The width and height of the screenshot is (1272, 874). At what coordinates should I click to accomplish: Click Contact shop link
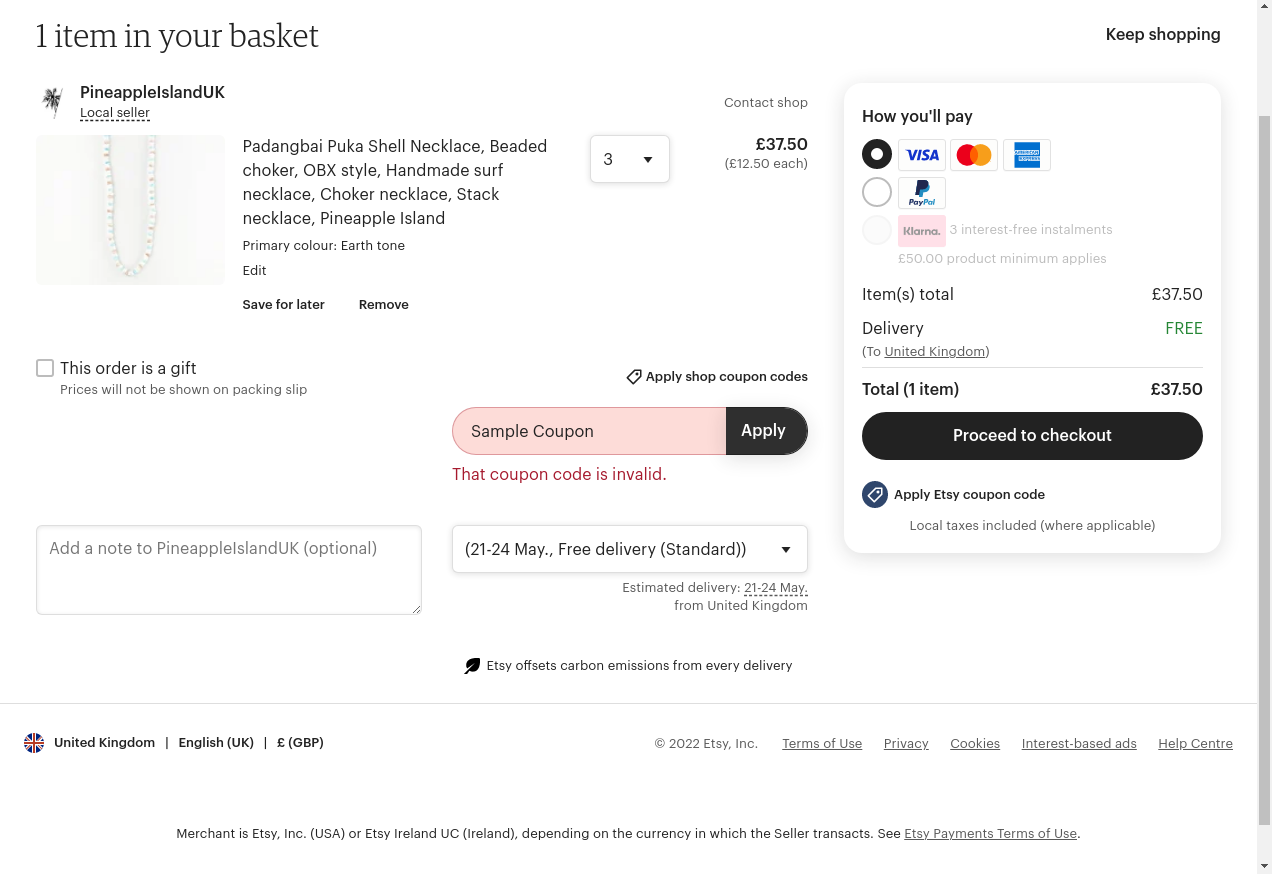coord(766,103)
